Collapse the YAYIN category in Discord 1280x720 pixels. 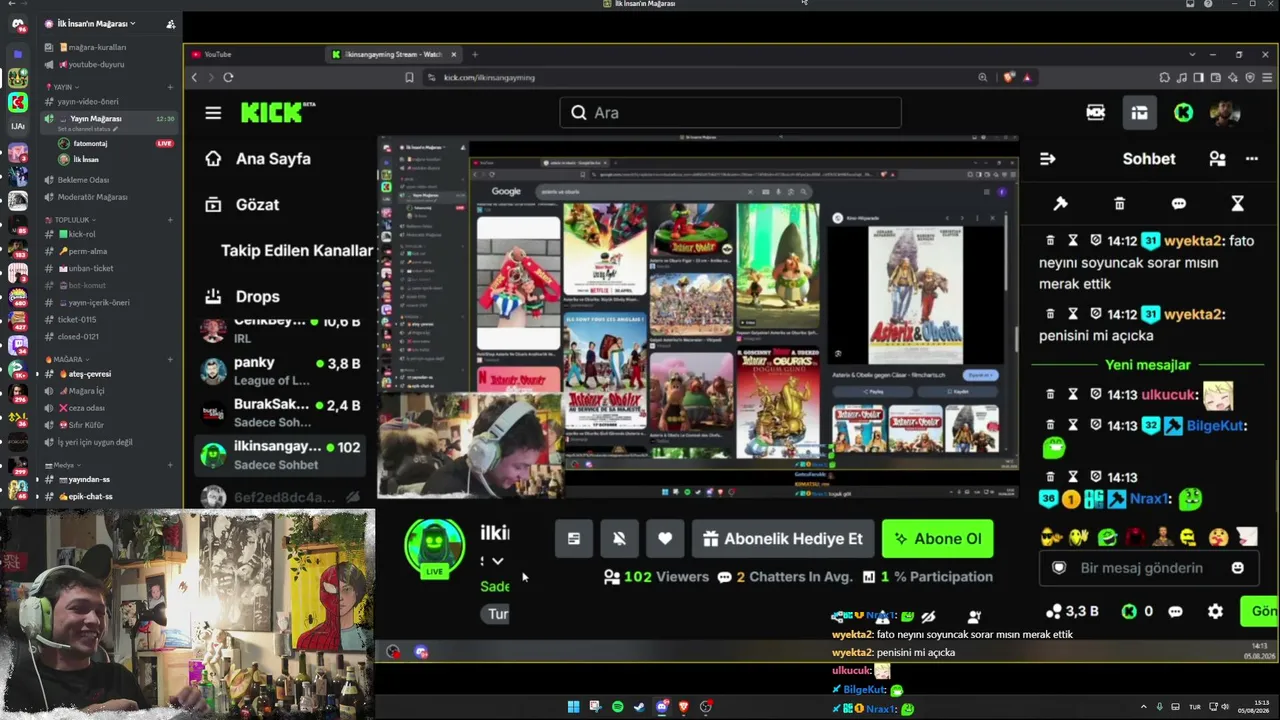click(66, 87)
